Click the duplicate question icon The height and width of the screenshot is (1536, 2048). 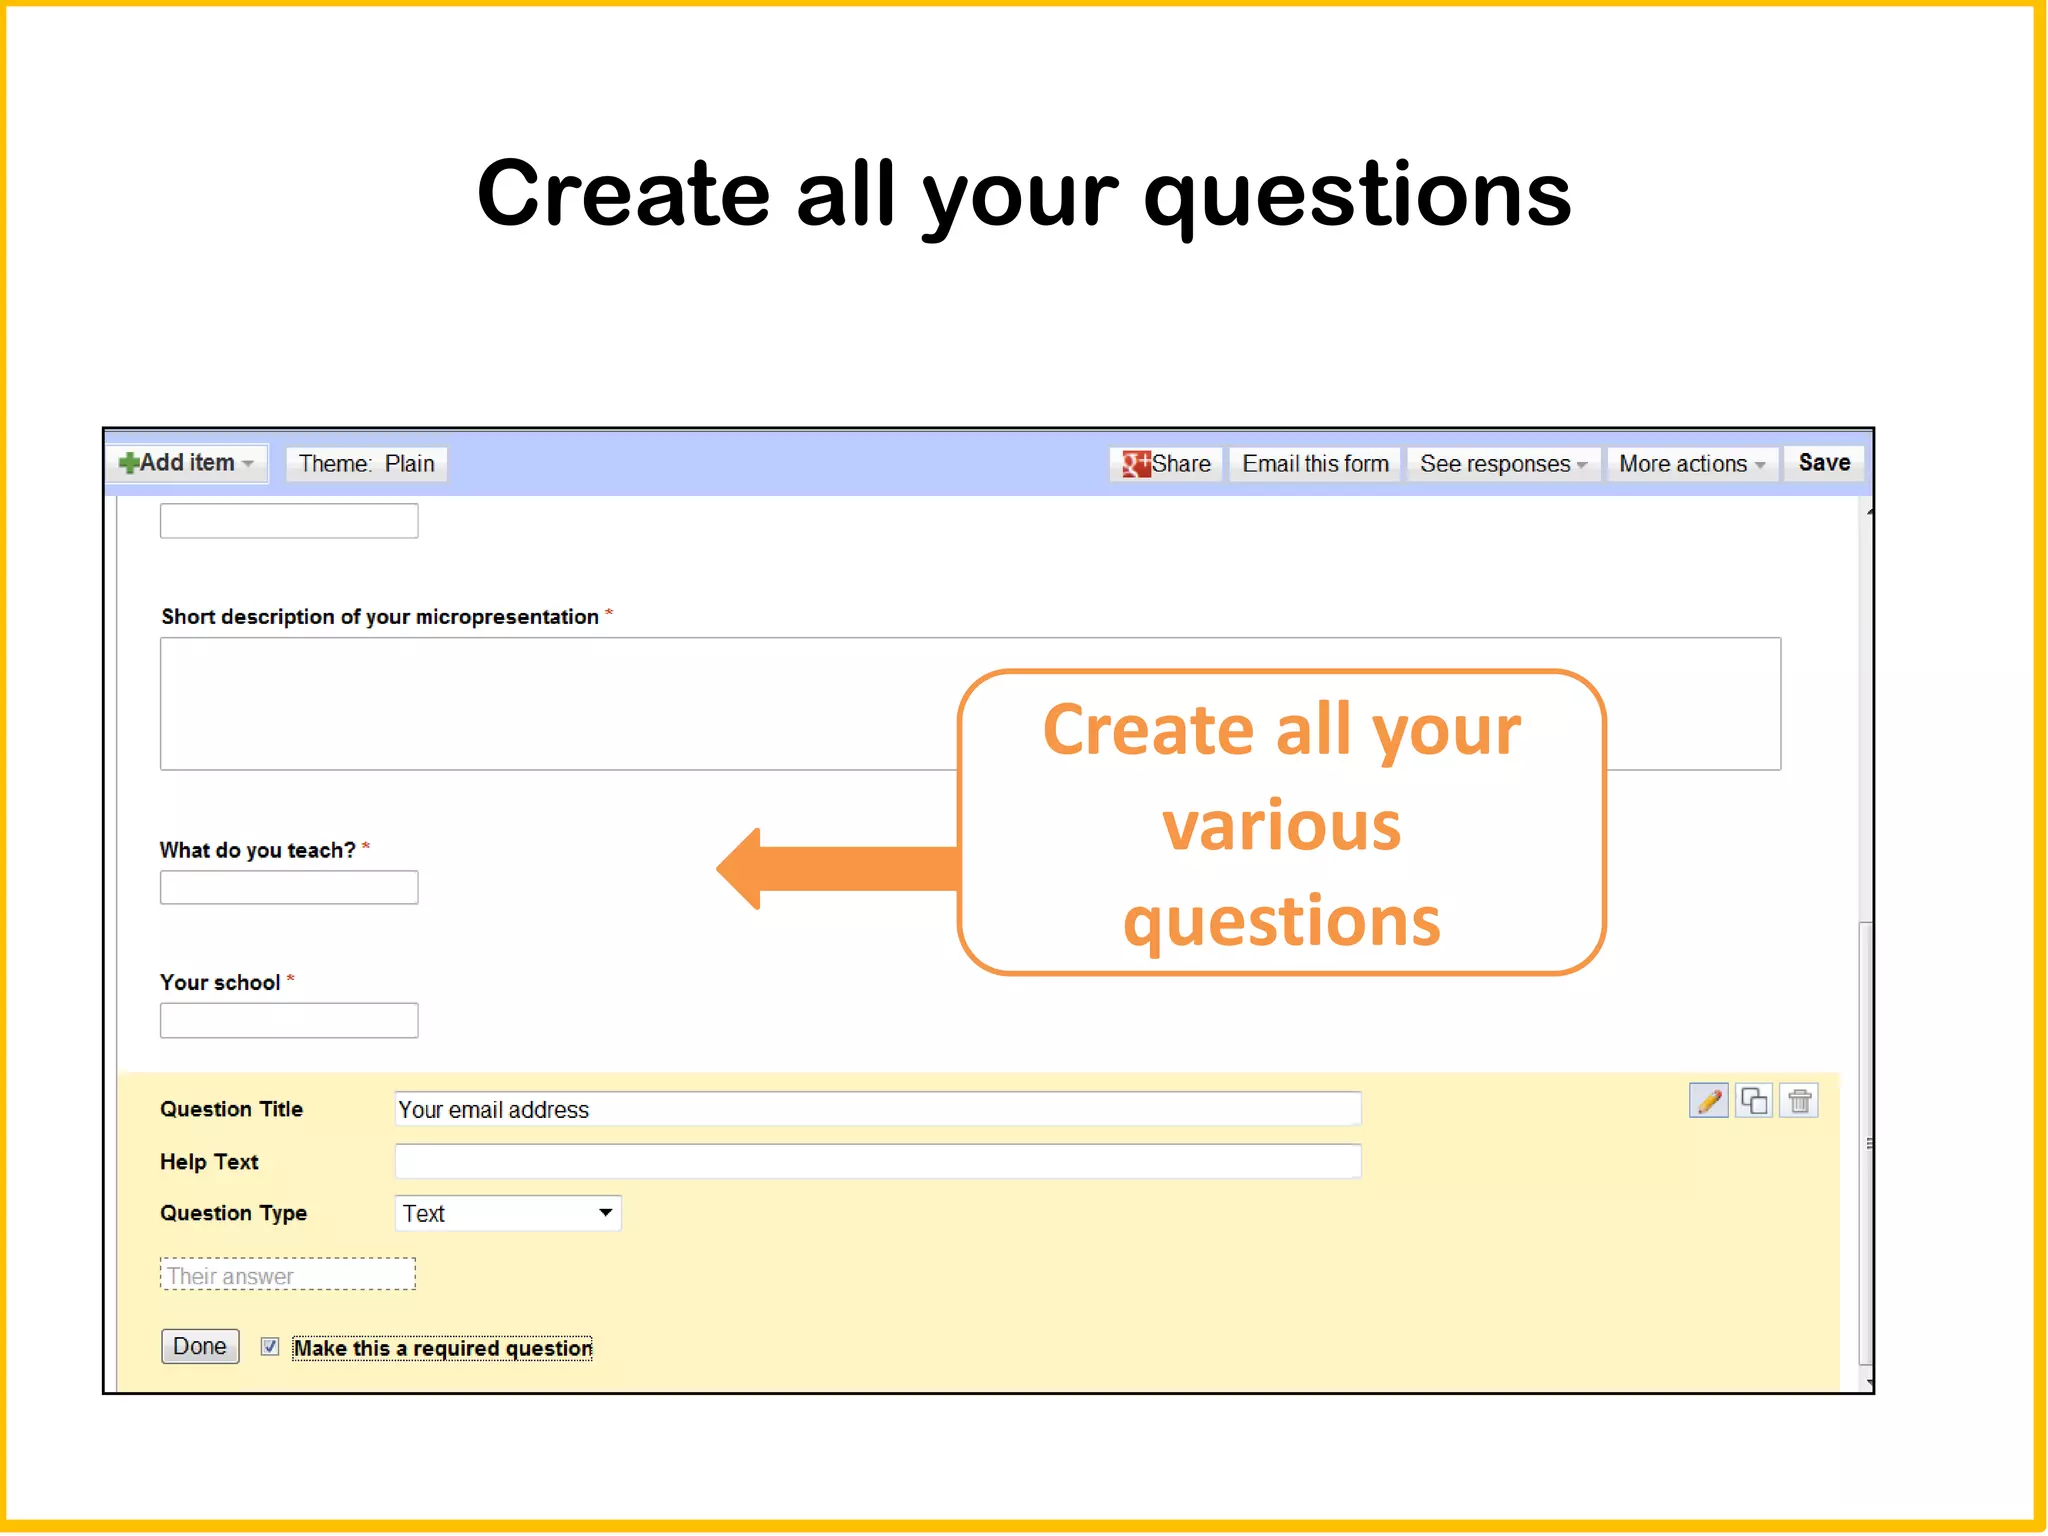(x=1754, y=1101)
